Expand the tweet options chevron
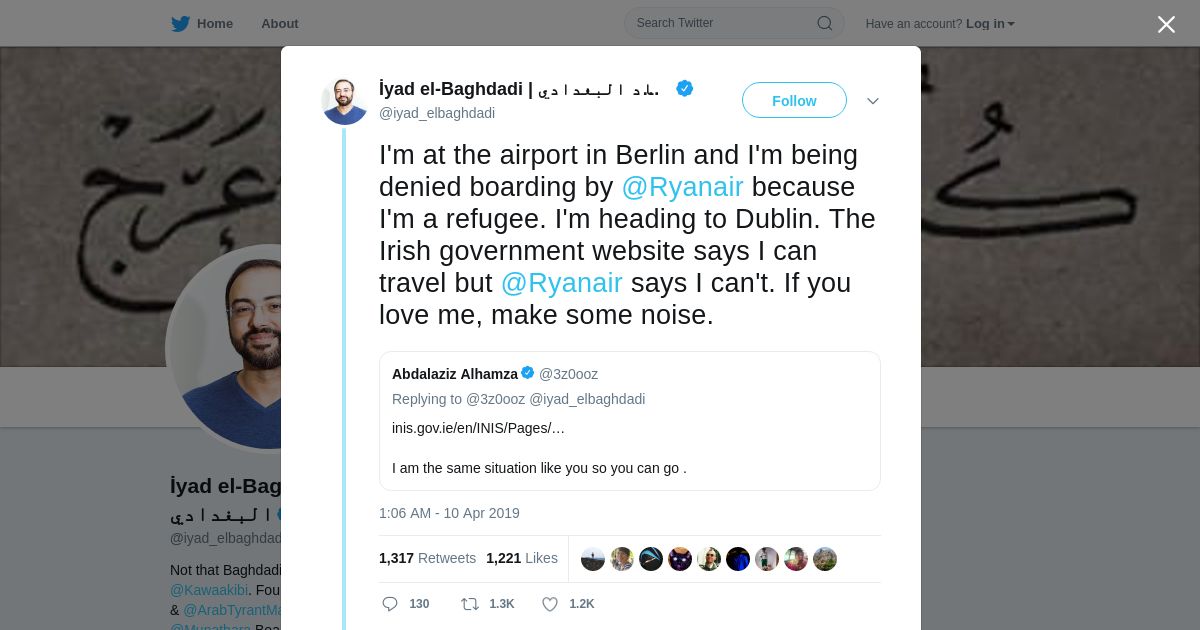Viewport: 1200px width, 630px height. [873, 101]
